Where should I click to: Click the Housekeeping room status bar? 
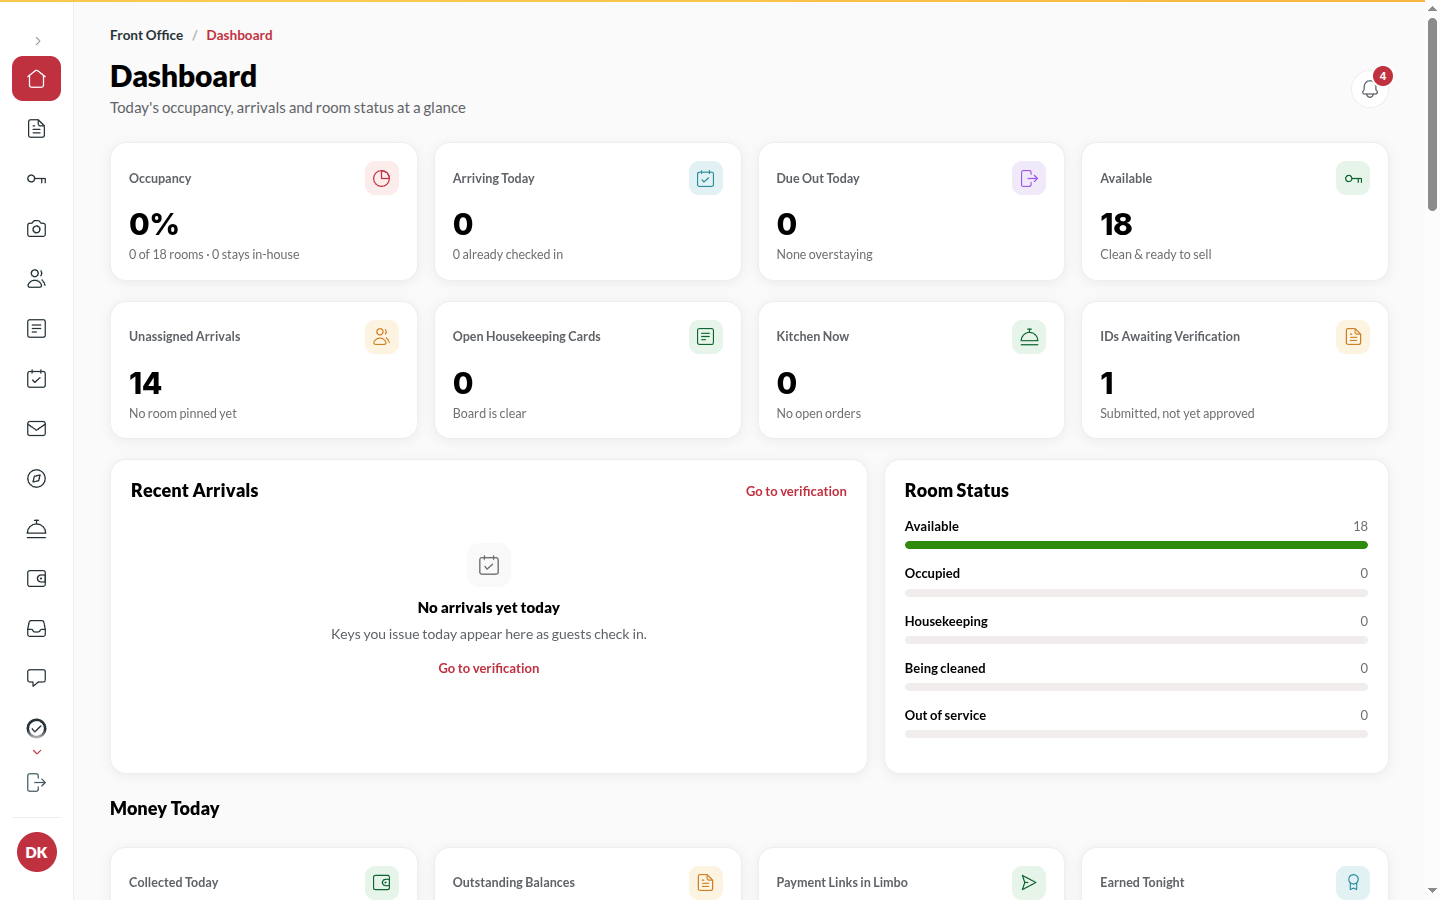[x=1136, y=640]
